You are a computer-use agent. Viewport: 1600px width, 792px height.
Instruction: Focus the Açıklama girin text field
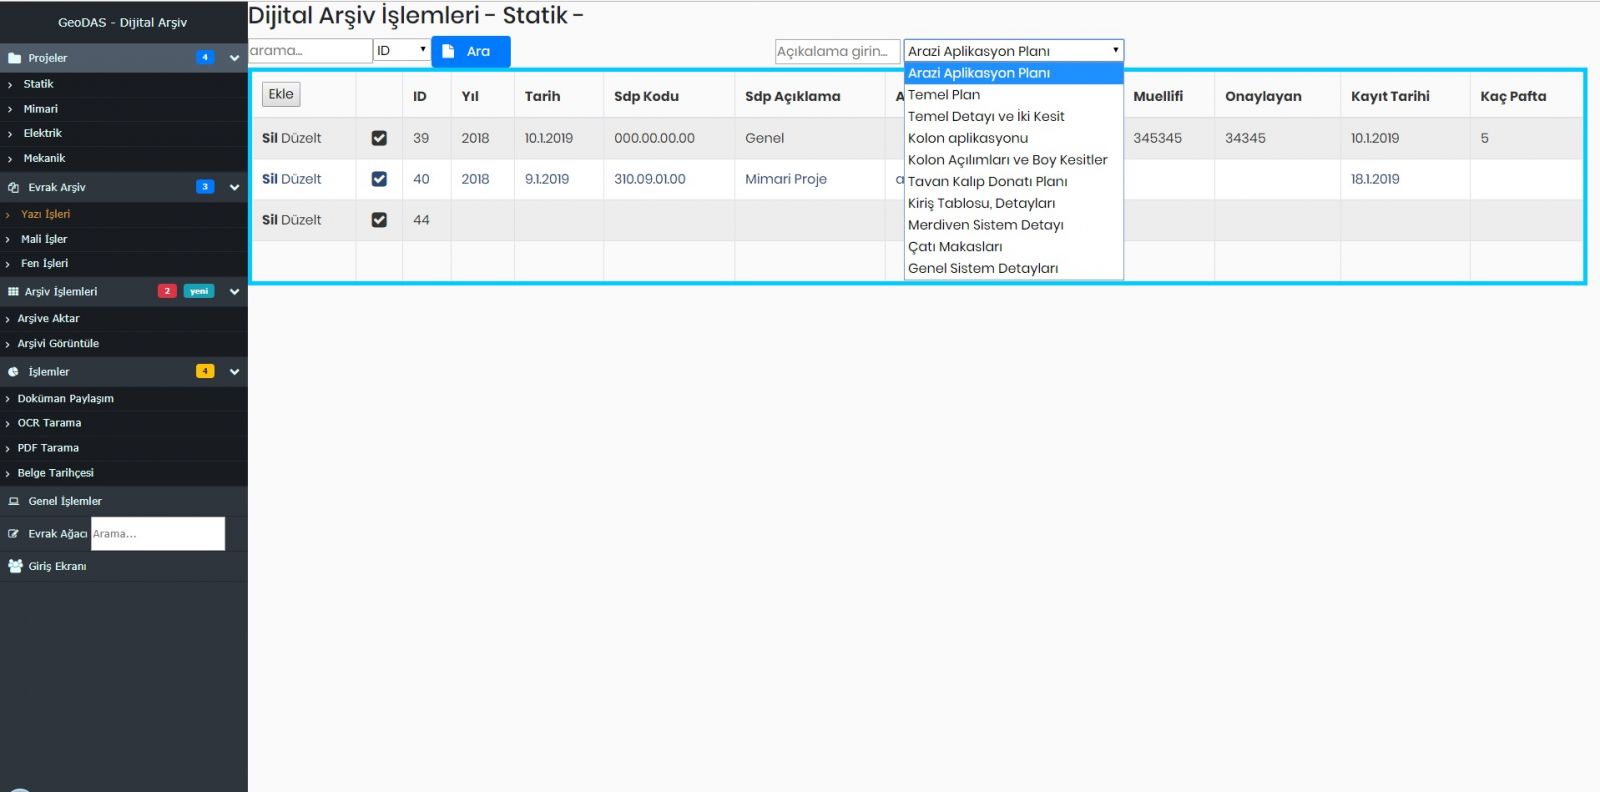coord(836,51)
